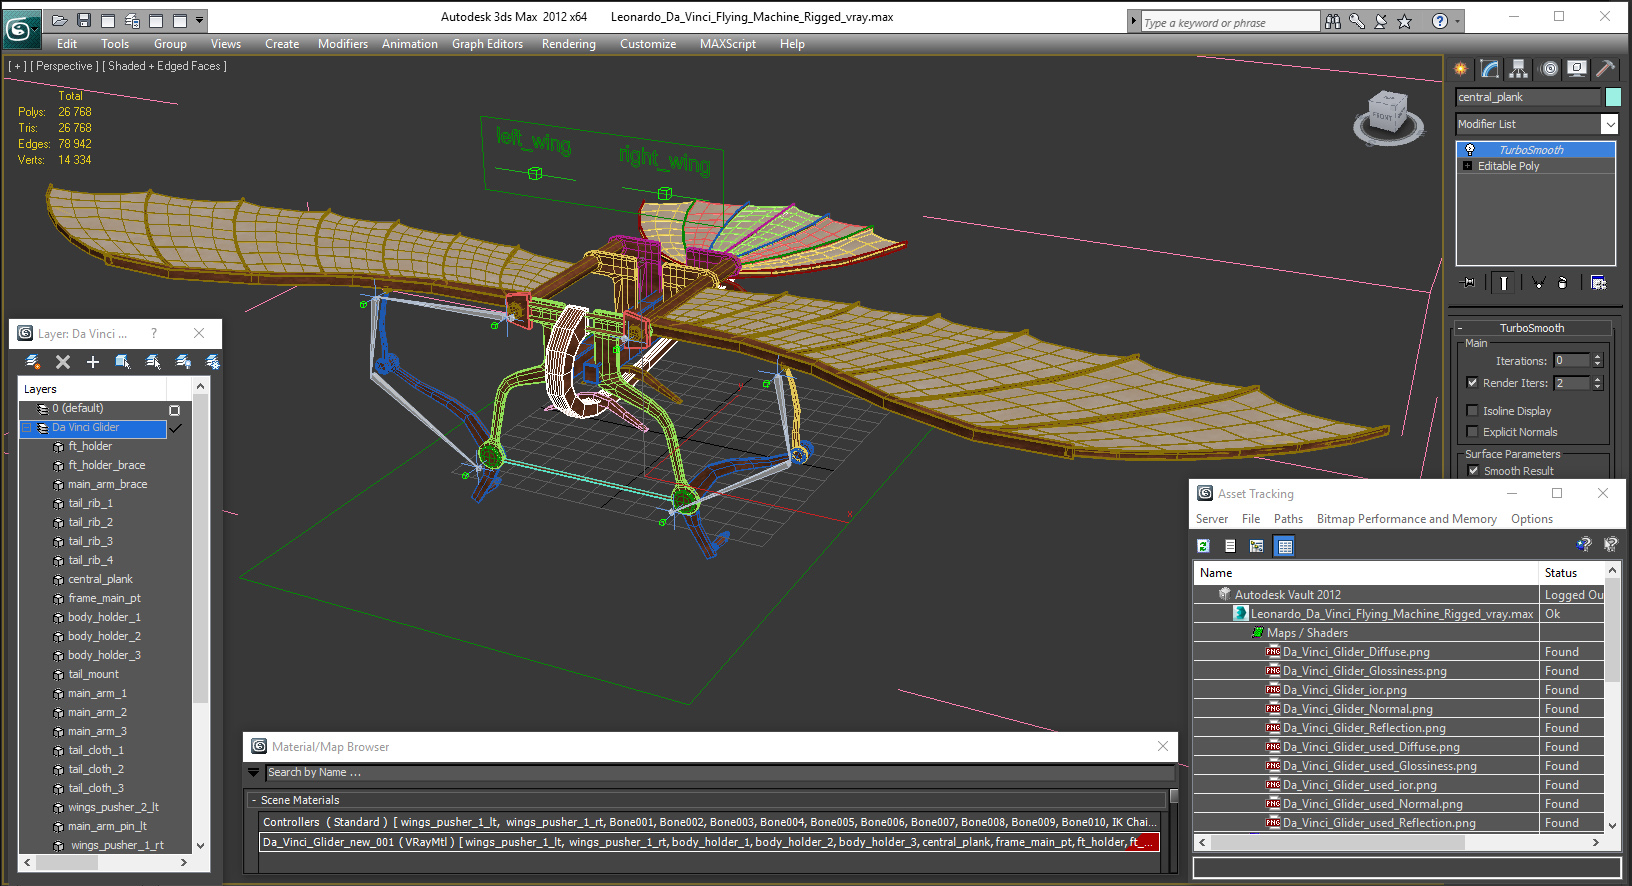The image size is (1632, 886).
Task: Click Hide/Unhide All Layers icon
Action: (183, 362)
